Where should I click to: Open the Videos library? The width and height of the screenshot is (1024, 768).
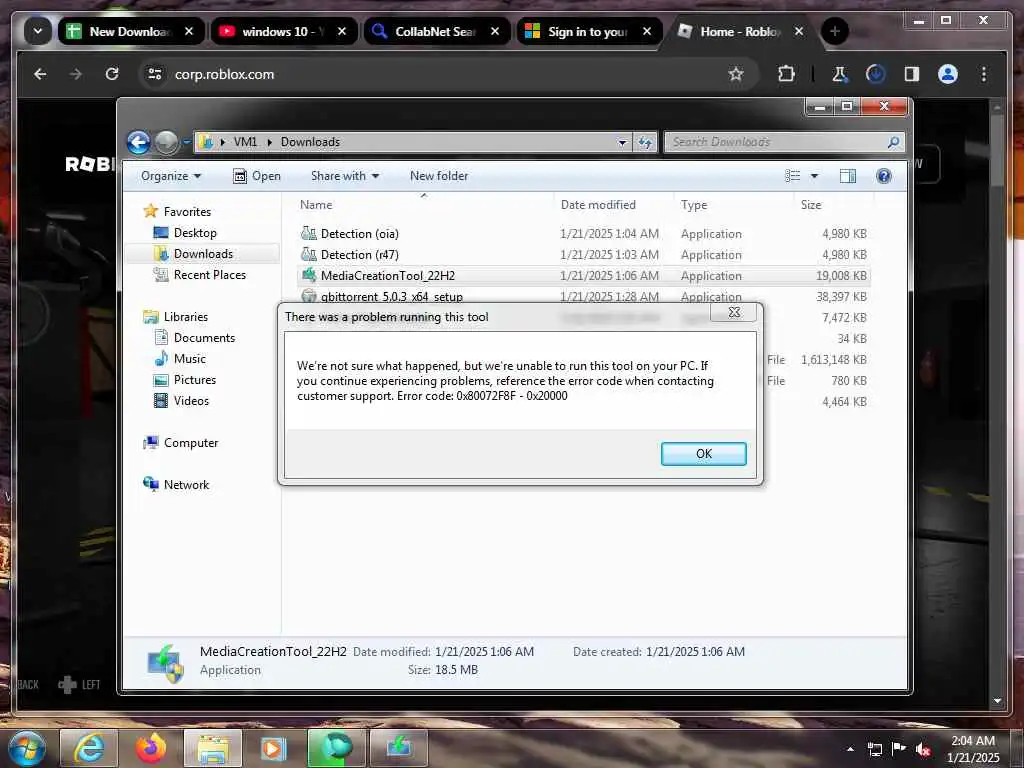coord(191,400)
